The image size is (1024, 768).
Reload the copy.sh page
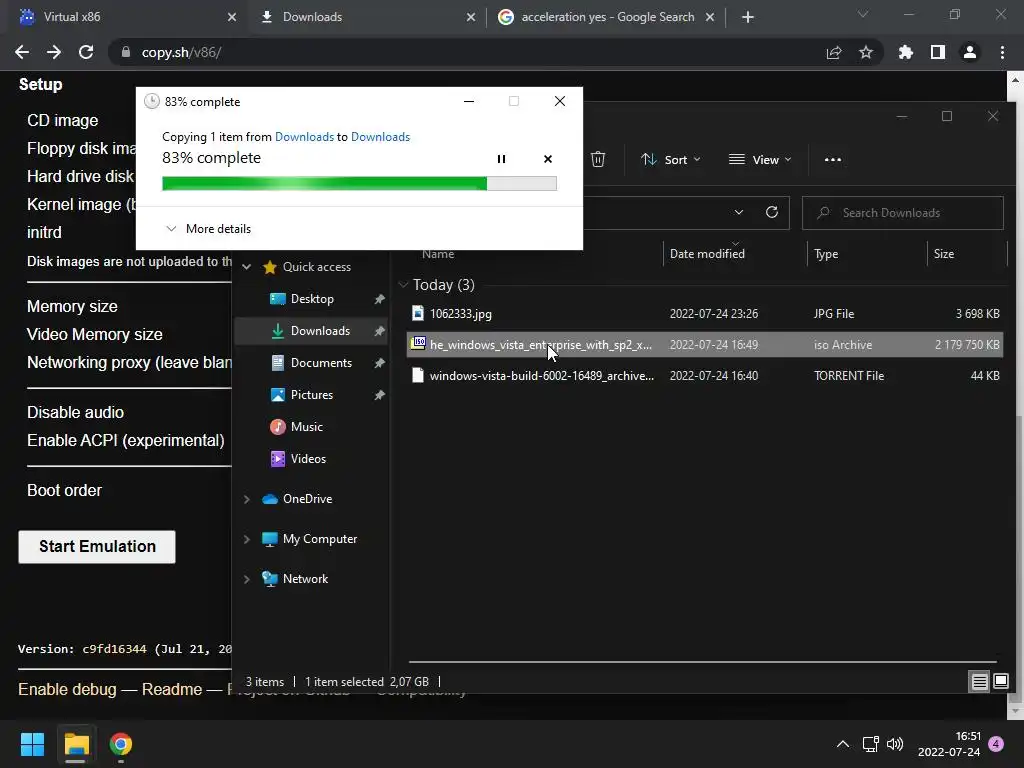tap(86, 52)
